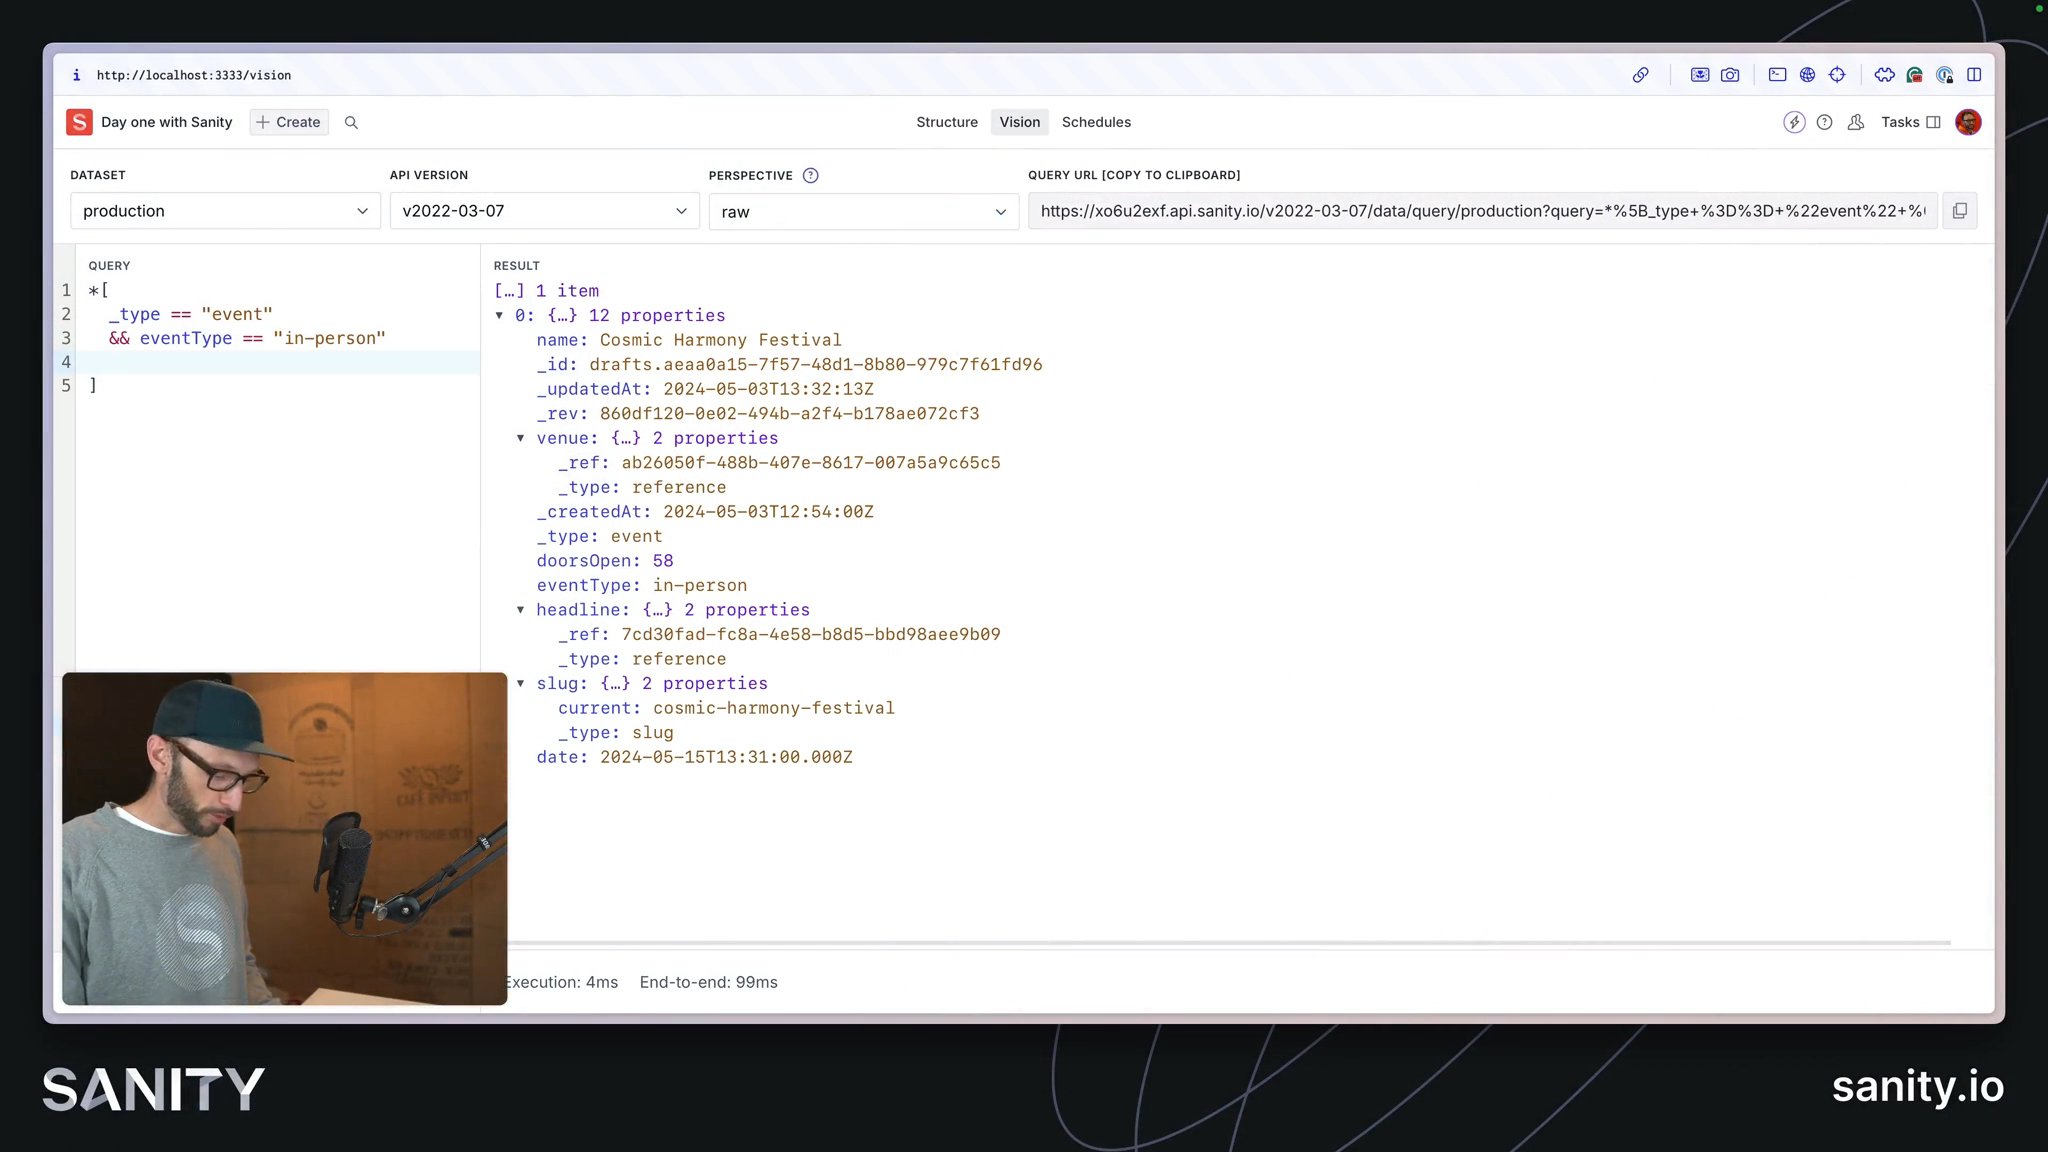Screen dimensions: 2048x1152
Task: Click the _rev 860df120 row
Action: [x=758, y=413]
